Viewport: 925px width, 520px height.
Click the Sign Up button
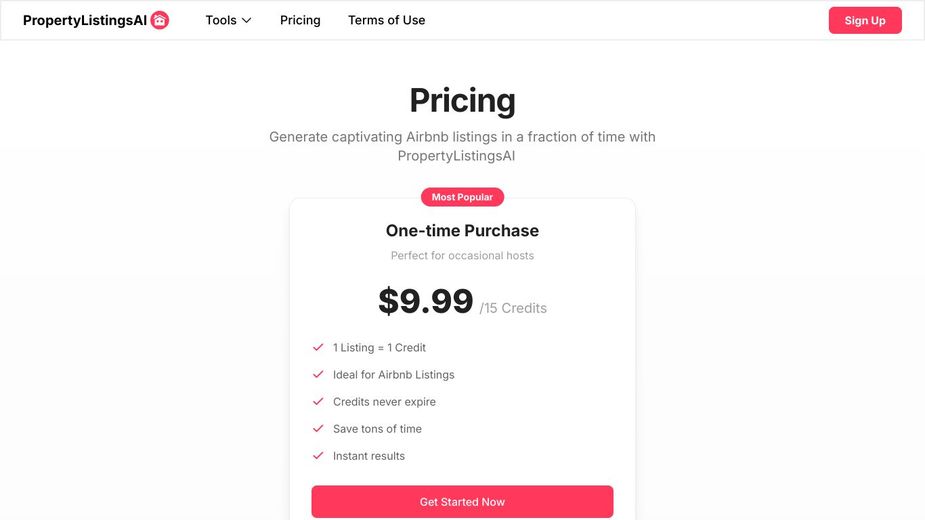coord(865,20)
